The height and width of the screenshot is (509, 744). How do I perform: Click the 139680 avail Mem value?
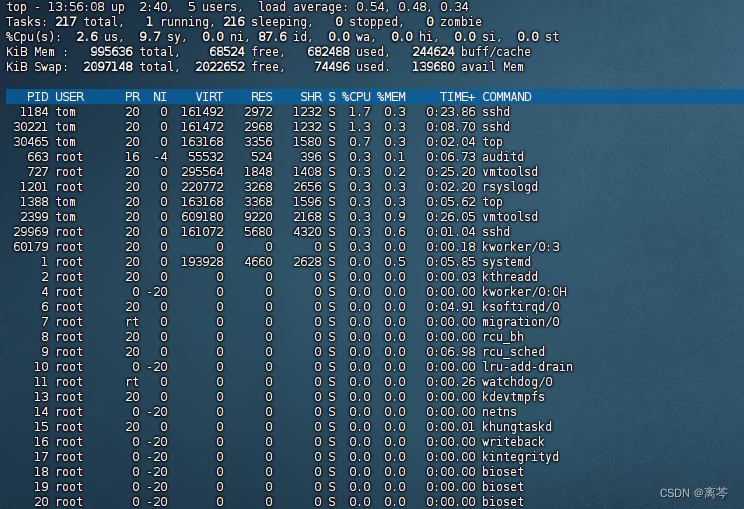click(x=433, y=67)
